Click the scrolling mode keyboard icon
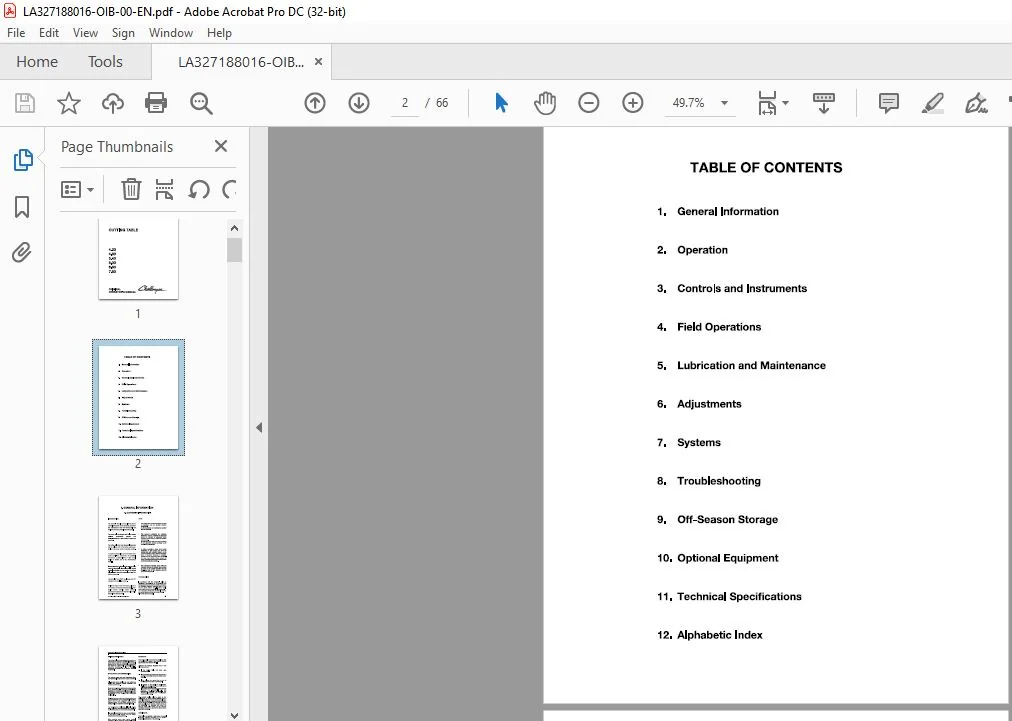The image size is (1012, 721). click(x=824, y=103)
